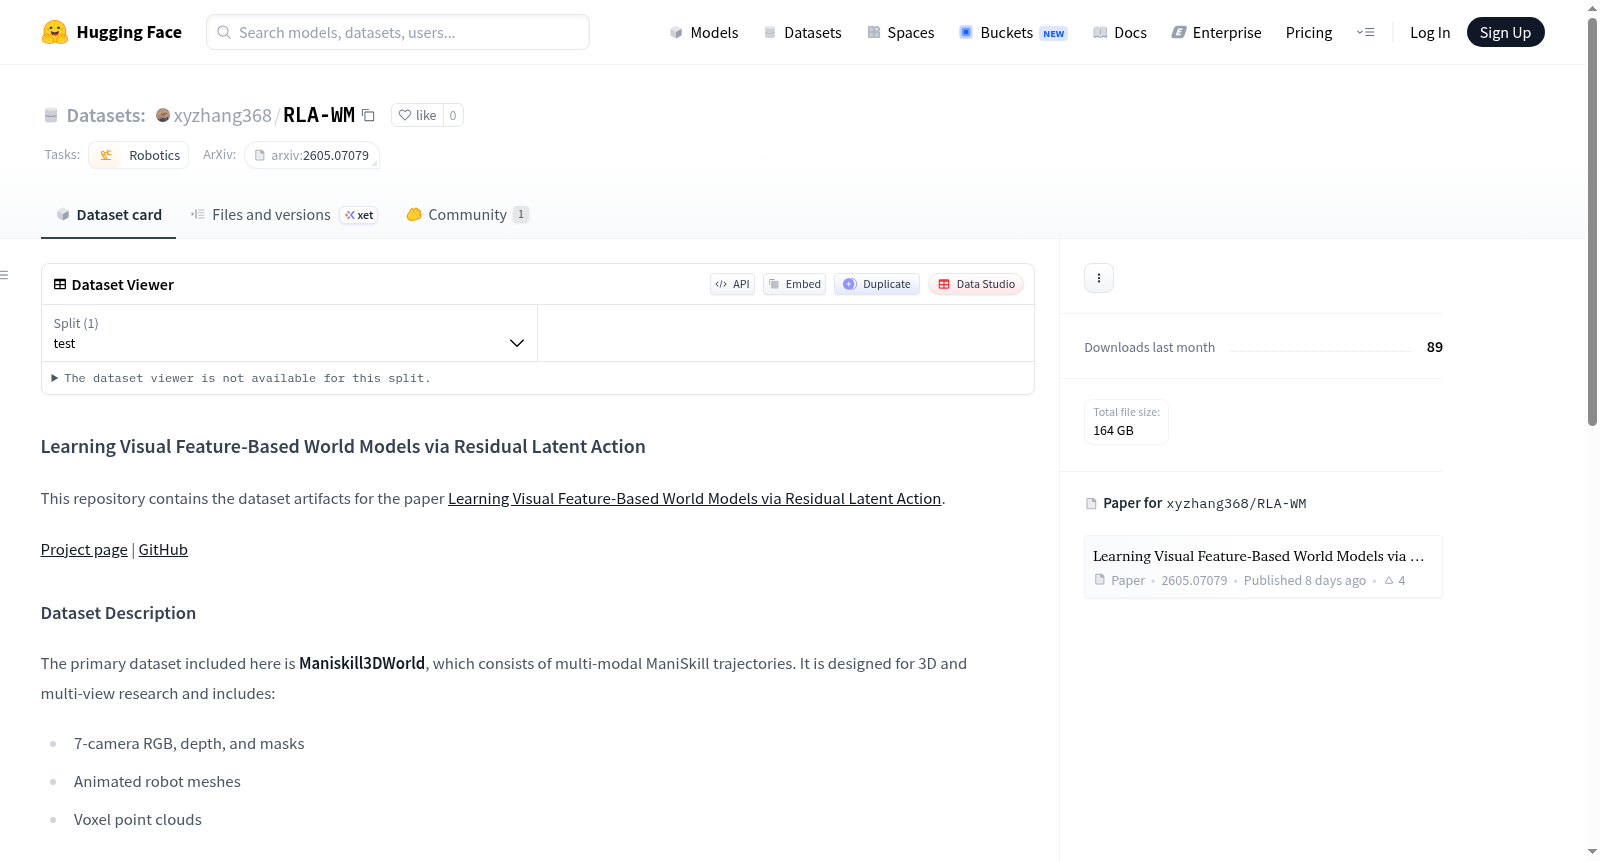The height and width of the screenshot is (861, 1600).
Task: Click the heart like button
Action: [417, 115]
